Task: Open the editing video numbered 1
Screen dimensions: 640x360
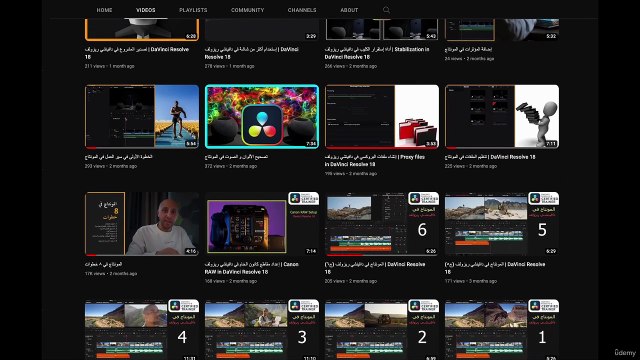Action: (502, 330)
